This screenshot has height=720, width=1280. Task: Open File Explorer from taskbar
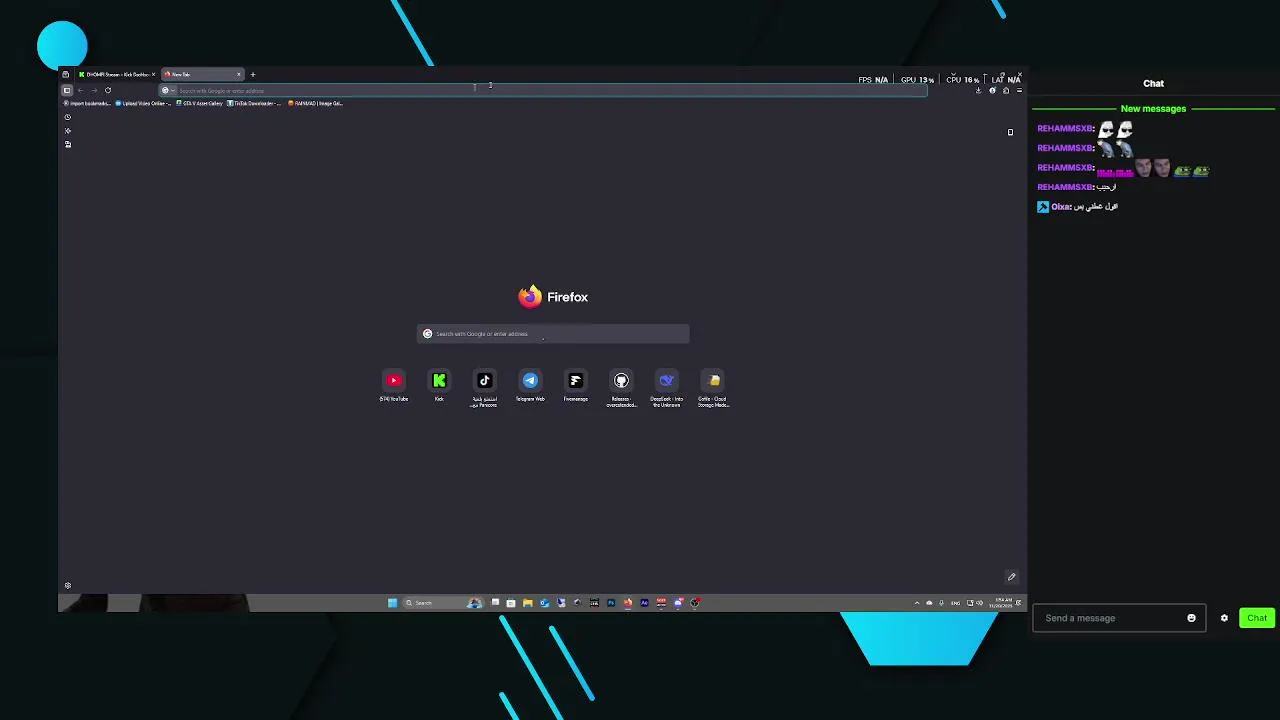(x=528, y=603)
